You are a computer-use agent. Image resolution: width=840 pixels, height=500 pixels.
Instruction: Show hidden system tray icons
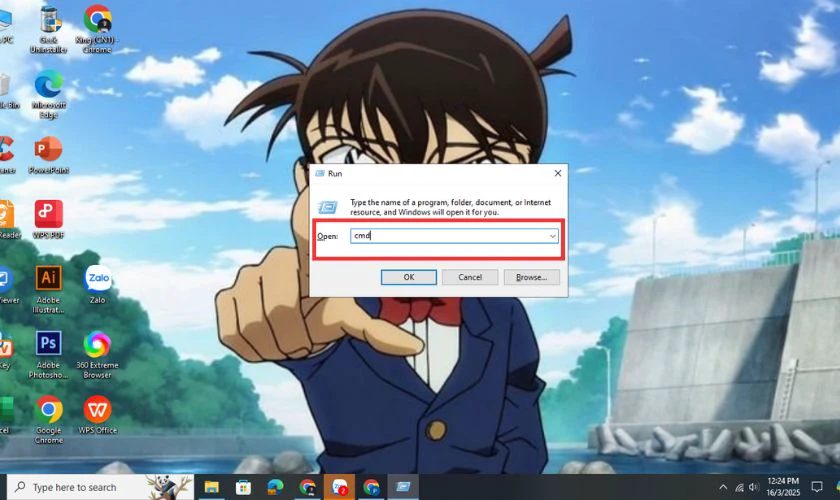723,487
